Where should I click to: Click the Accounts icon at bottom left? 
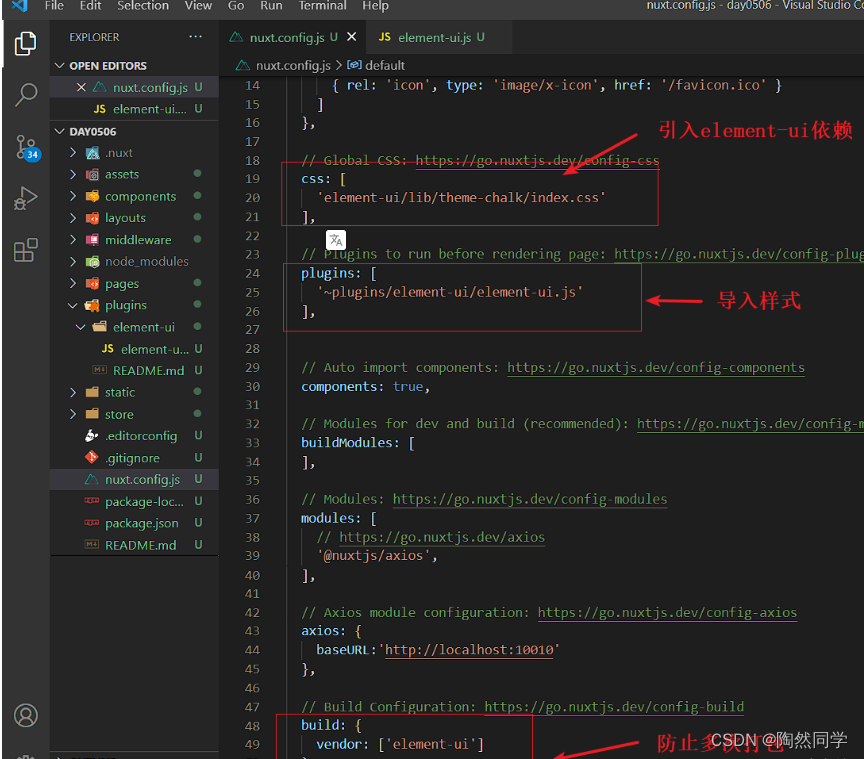(x=25, y=716)
